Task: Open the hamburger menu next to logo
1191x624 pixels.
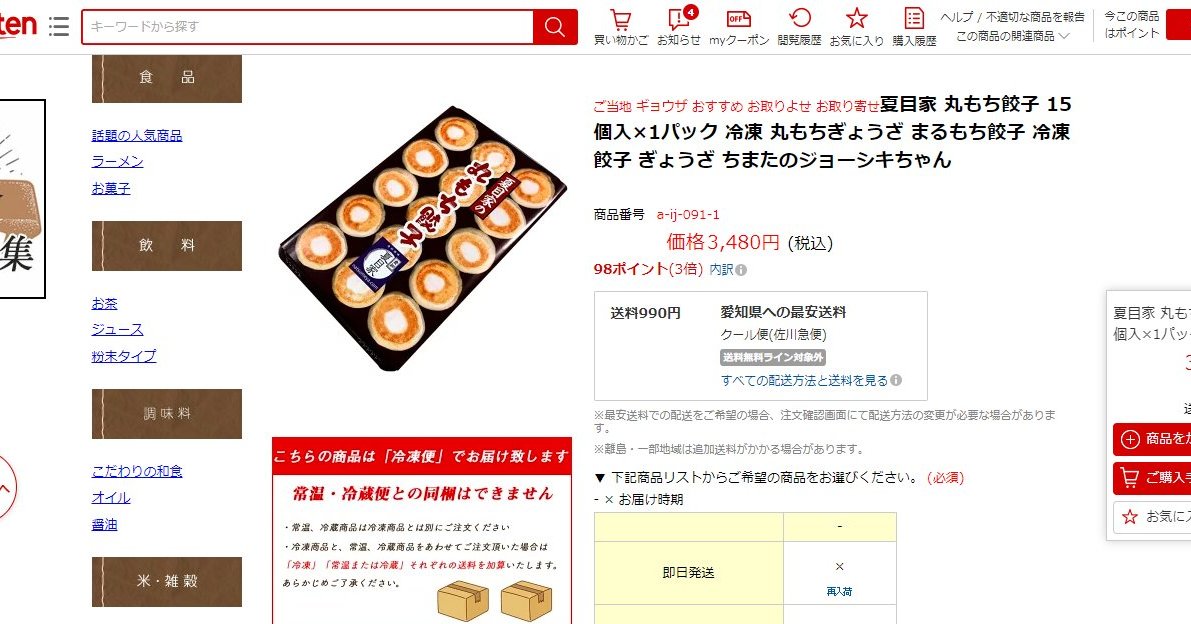Action: tap(58, 26)
